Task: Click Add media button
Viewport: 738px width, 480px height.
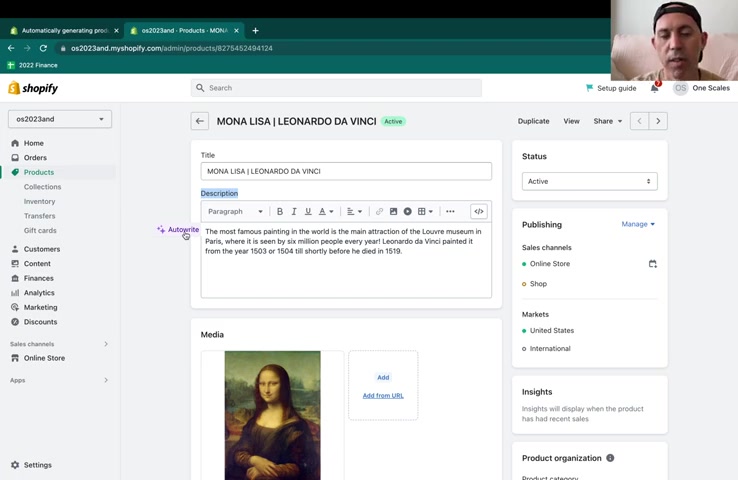Action: (x=383, y=377)
